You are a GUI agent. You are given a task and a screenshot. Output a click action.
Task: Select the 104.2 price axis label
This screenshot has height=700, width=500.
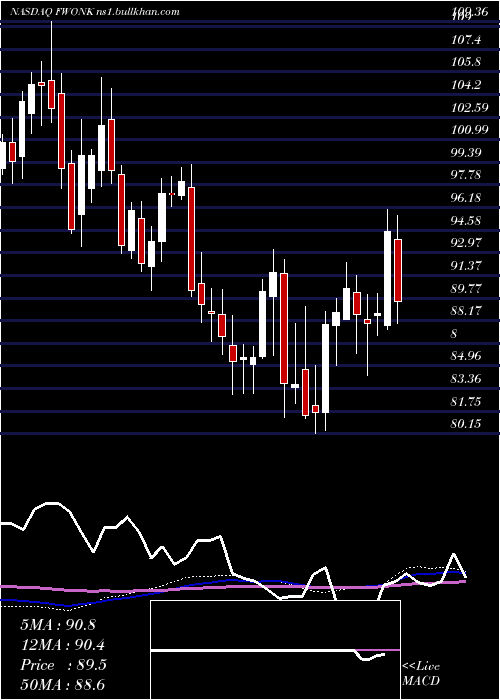467,84
